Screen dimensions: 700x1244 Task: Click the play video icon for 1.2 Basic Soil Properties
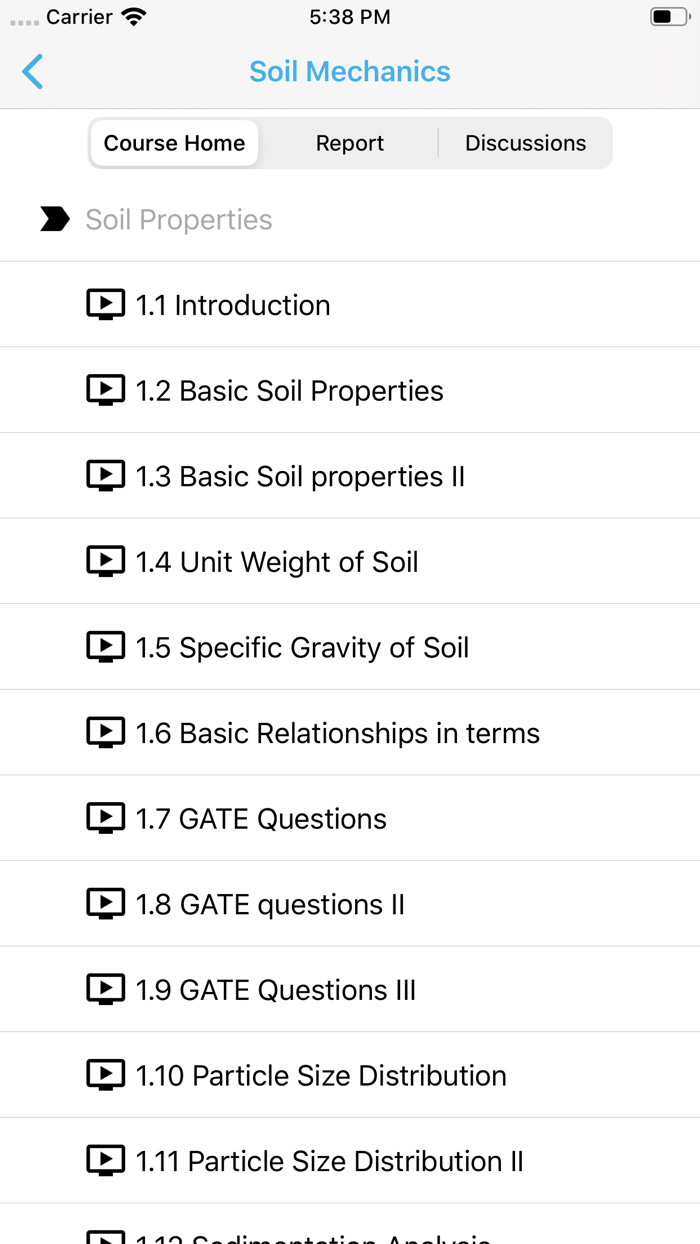click(105, 390)
